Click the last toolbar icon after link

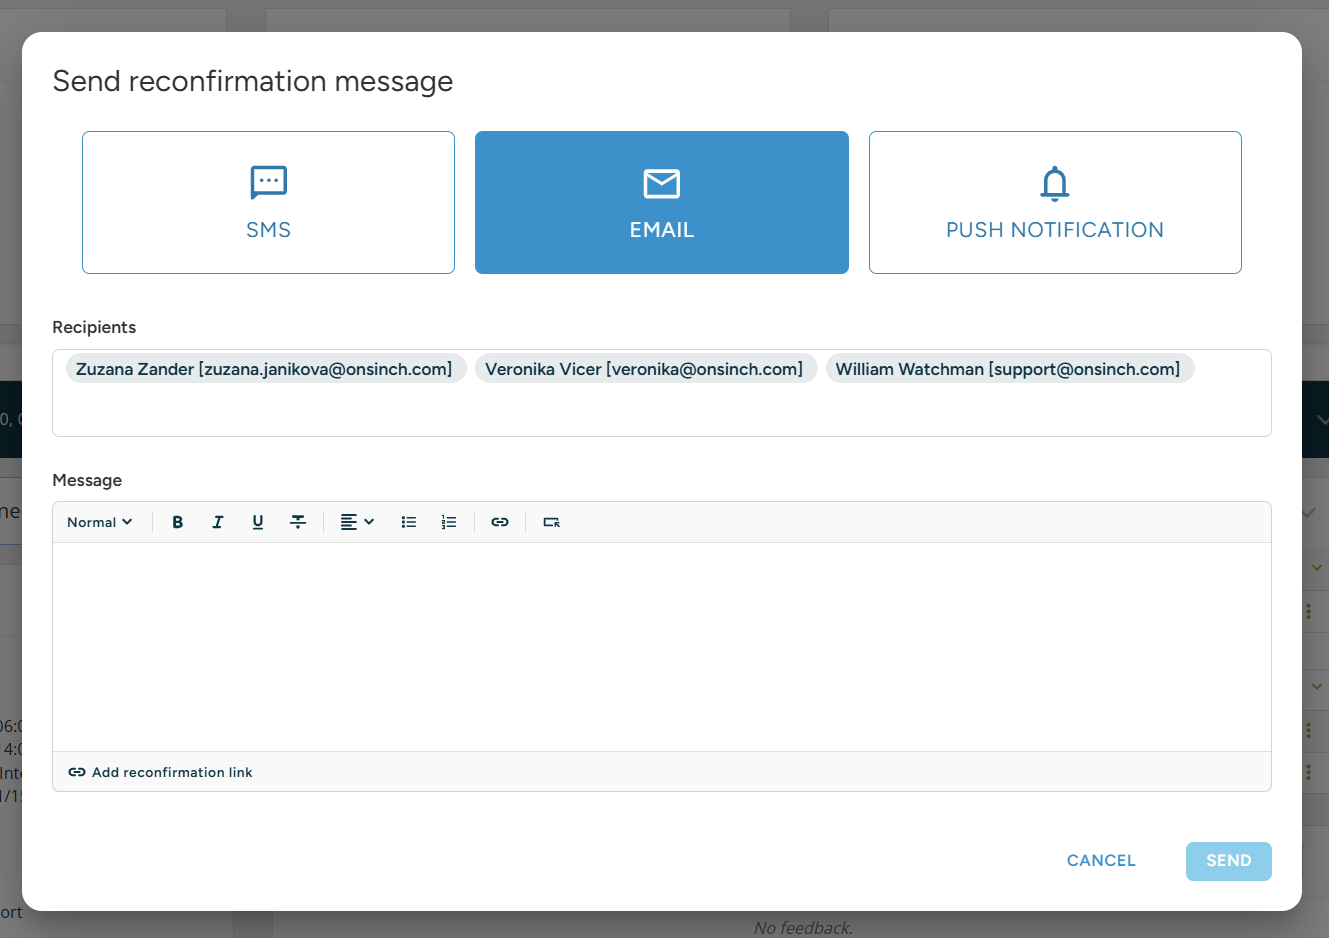pos(551,522)
